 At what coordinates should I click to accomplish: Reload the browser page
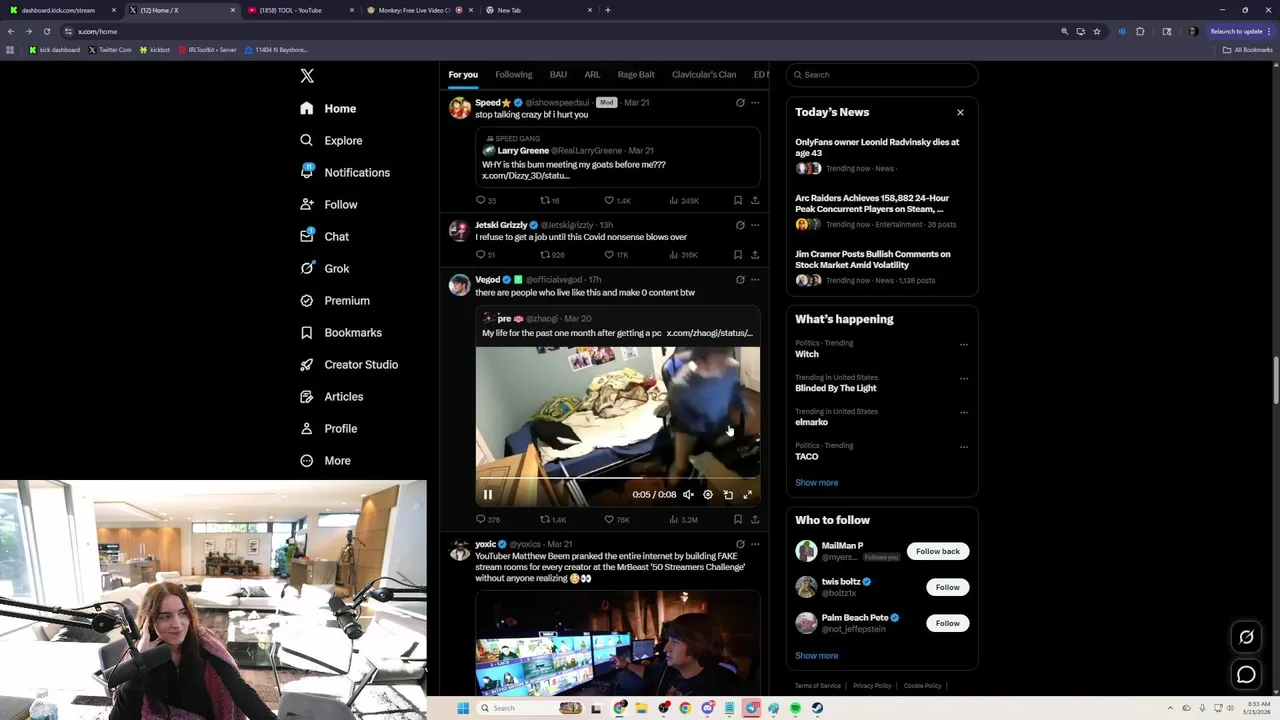click(x=46, y=31)
